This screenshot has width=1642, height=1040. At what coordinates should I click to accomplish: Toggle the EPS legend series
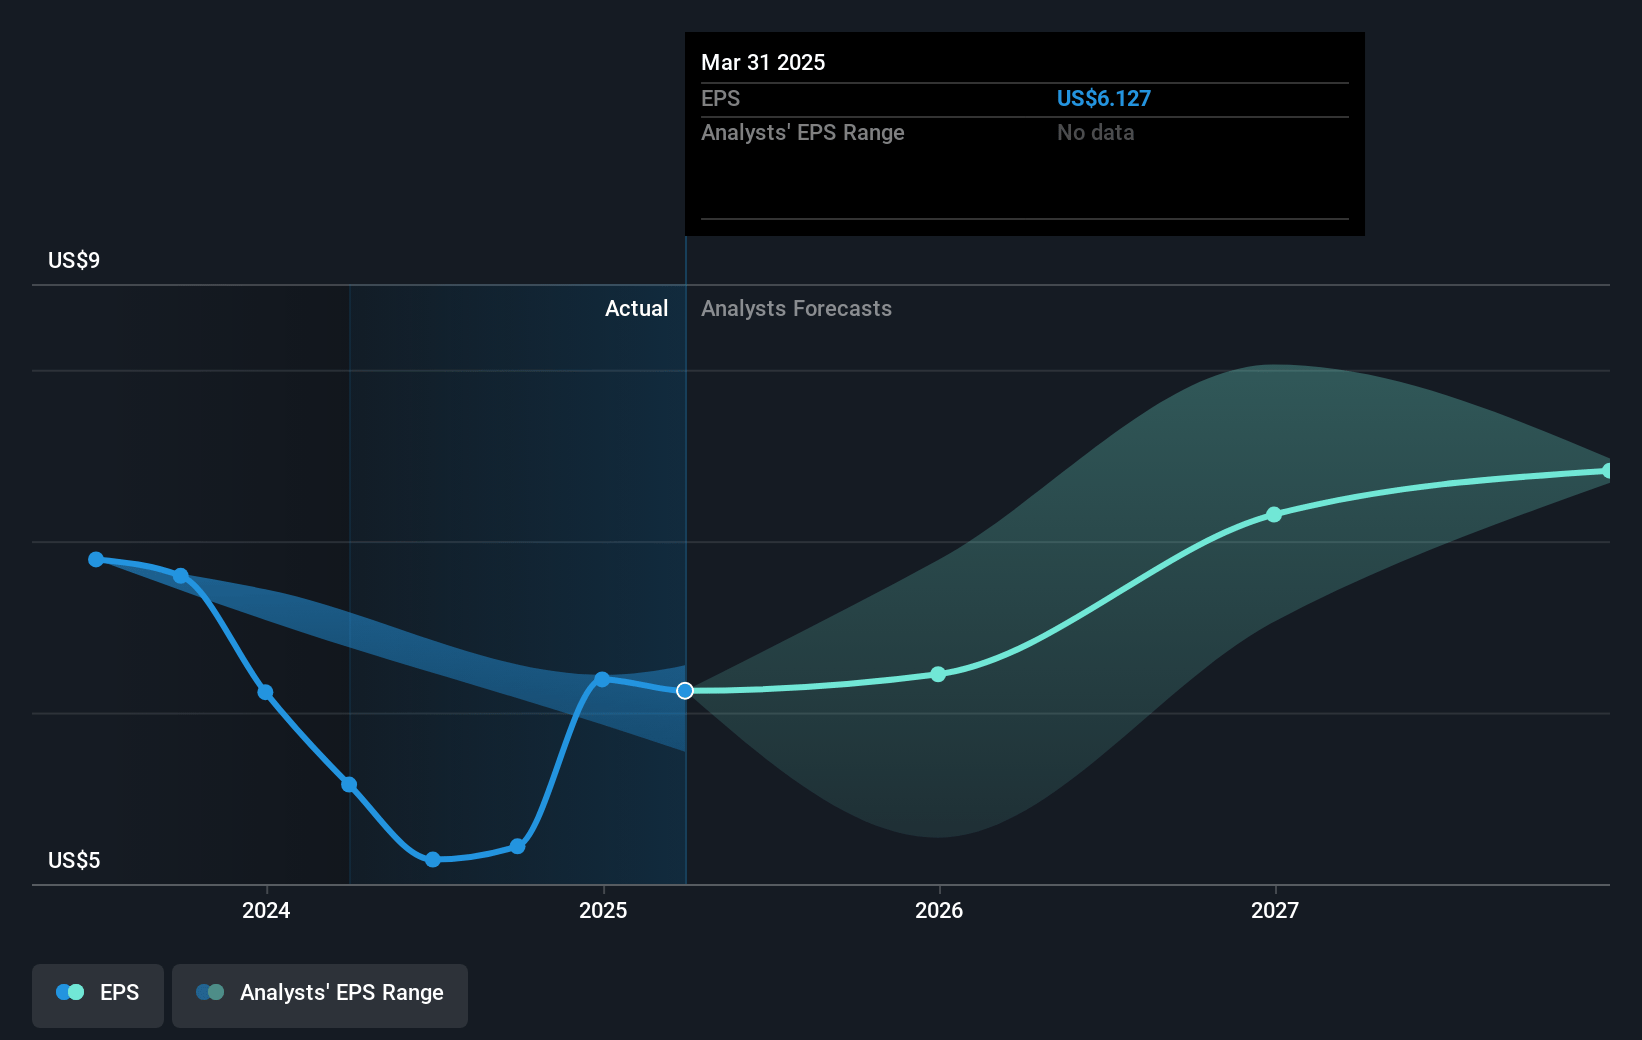[x=98, y=995]
